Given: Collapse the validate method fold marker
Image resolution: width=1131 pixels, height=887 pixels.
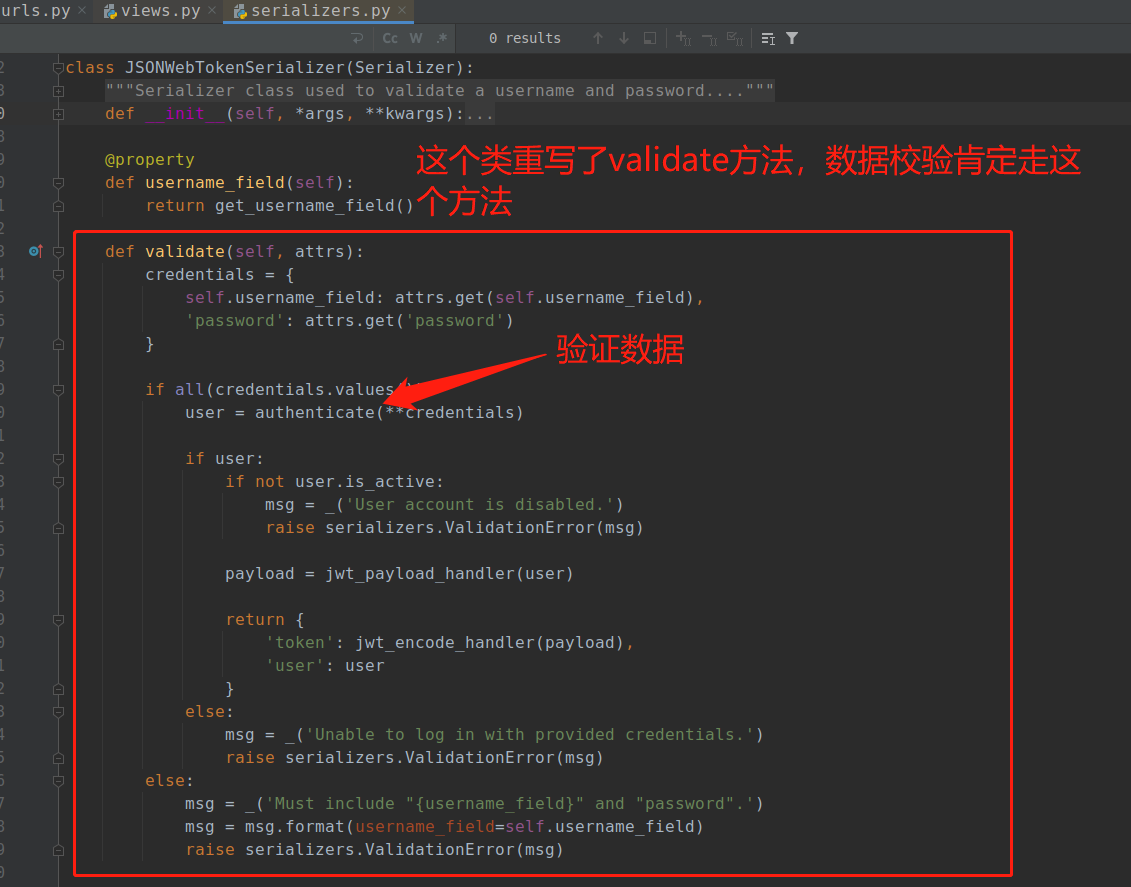Looking at the screenshot, I should [x=58, y=252].
